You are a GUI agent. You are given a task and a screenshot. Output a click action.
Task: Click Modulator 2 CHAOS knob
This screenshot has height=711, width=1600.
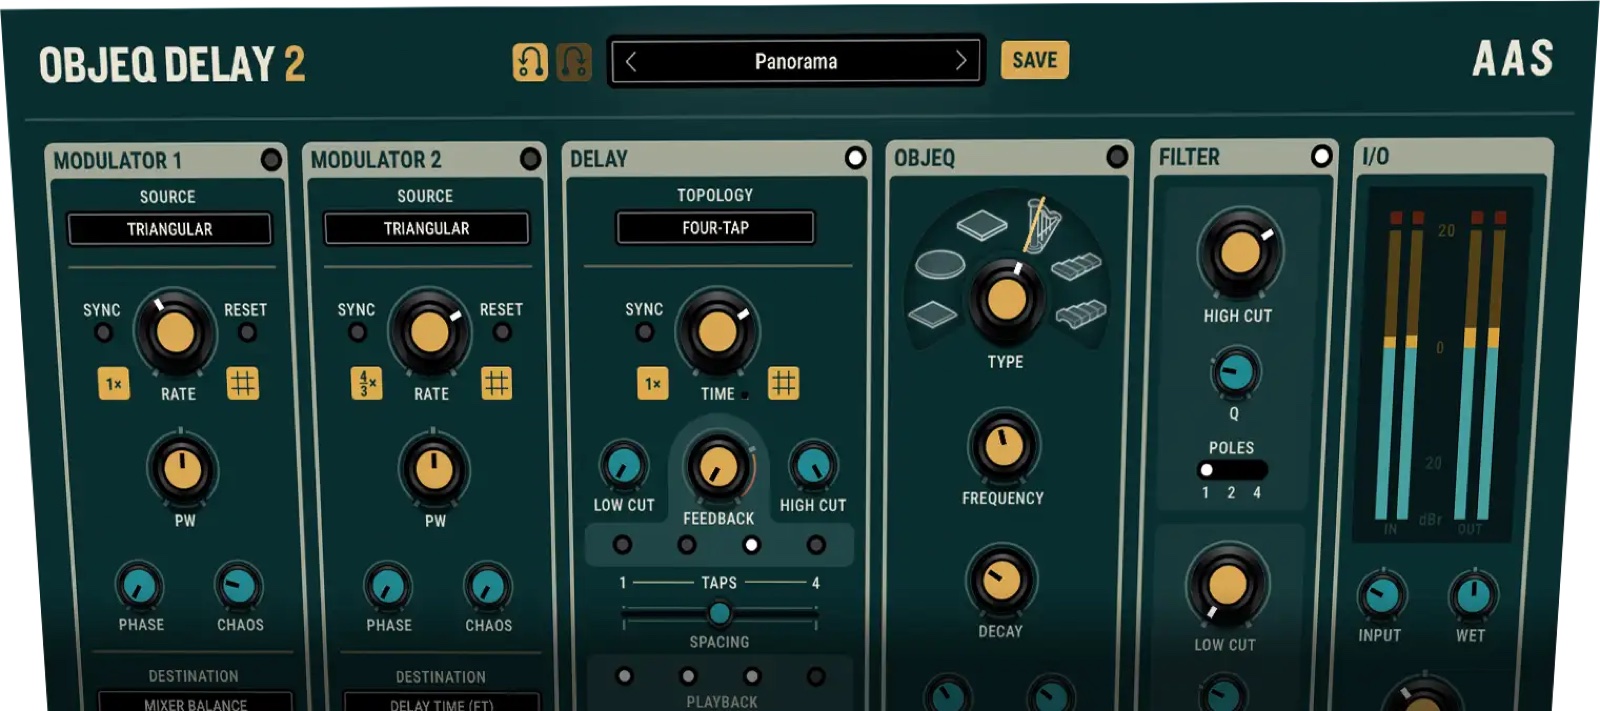click(488, 587)
